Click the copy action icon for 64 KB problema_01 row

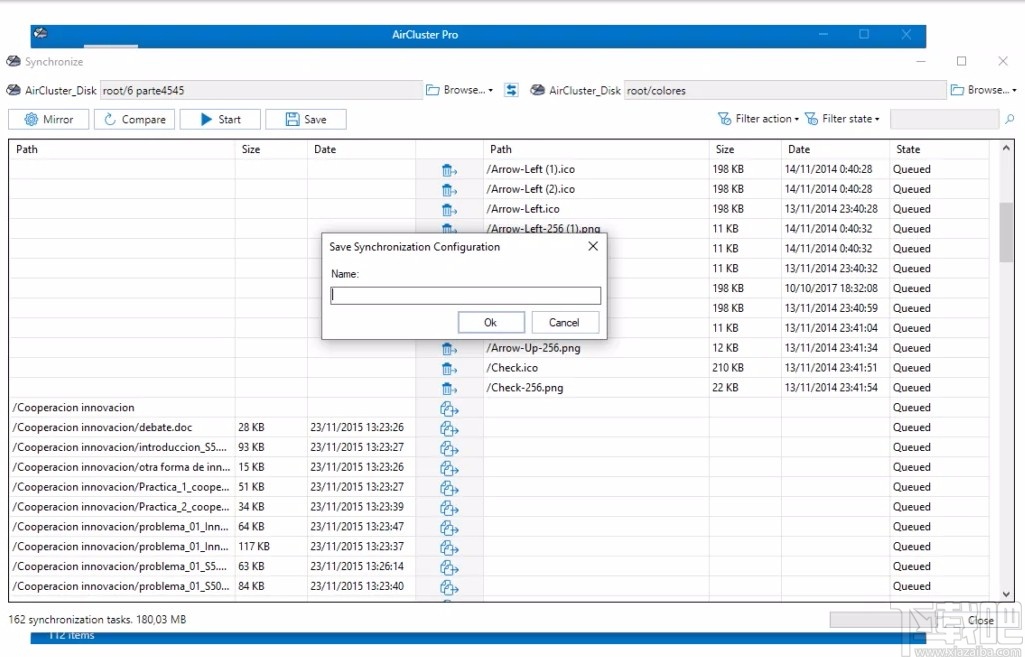pos(449,528)
